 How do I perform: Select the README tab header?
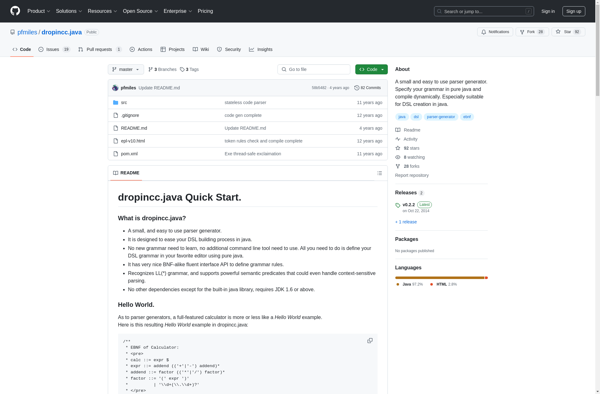[x=126, y=173]
